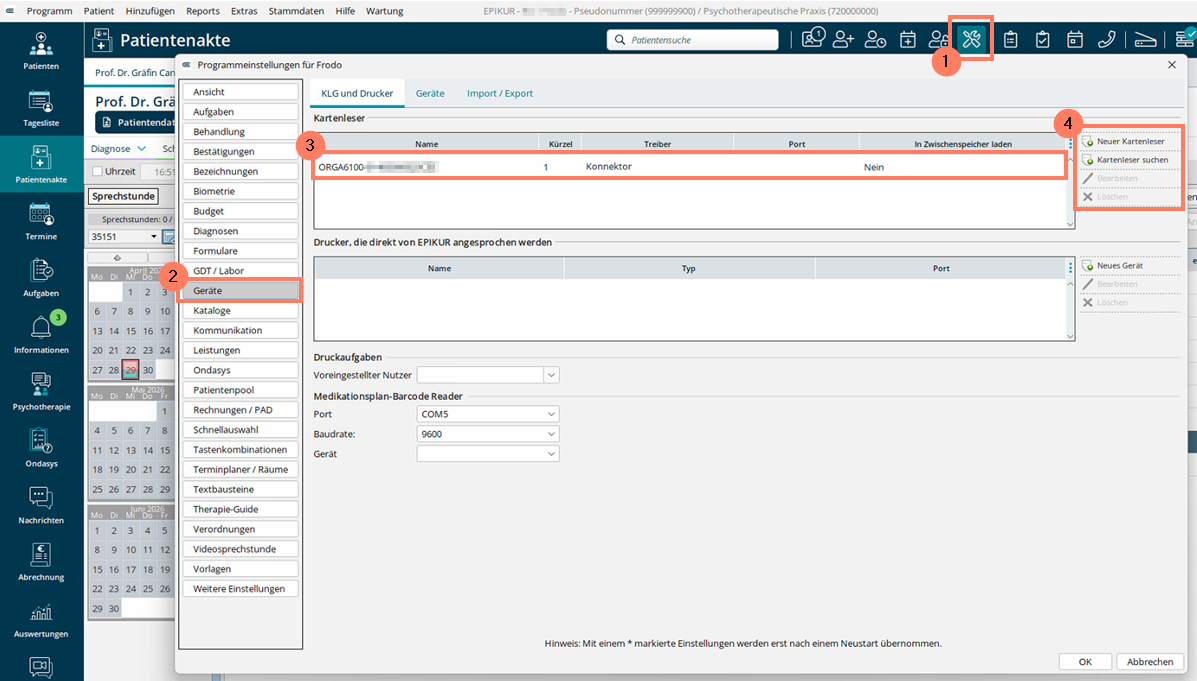
Task: Open Weitere Einstellungen category
Action: 240,589
